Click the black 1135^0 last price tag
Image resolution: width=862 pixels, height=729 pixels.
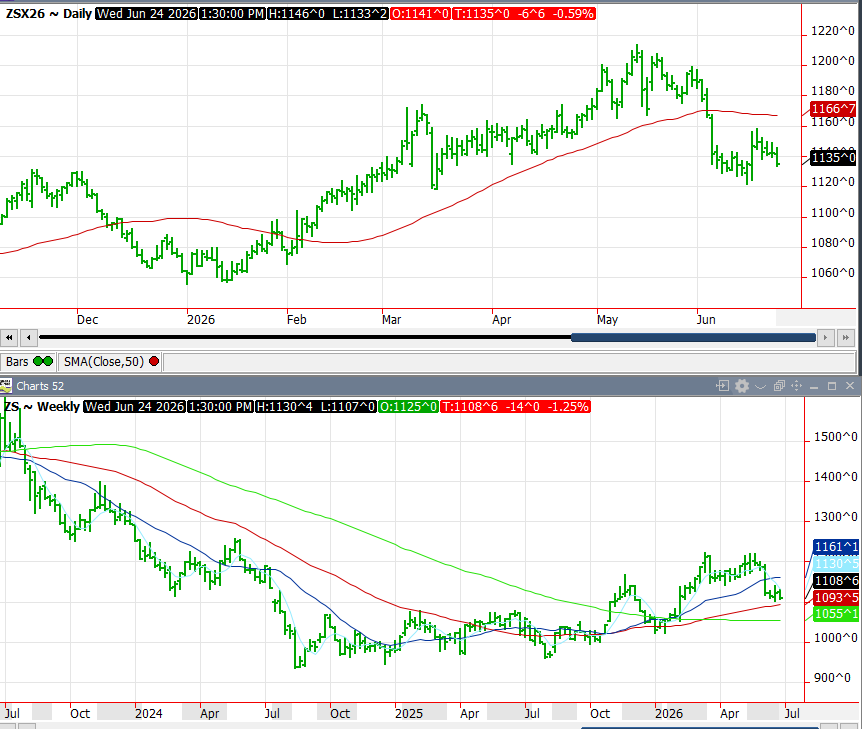(x=833, y=158)
